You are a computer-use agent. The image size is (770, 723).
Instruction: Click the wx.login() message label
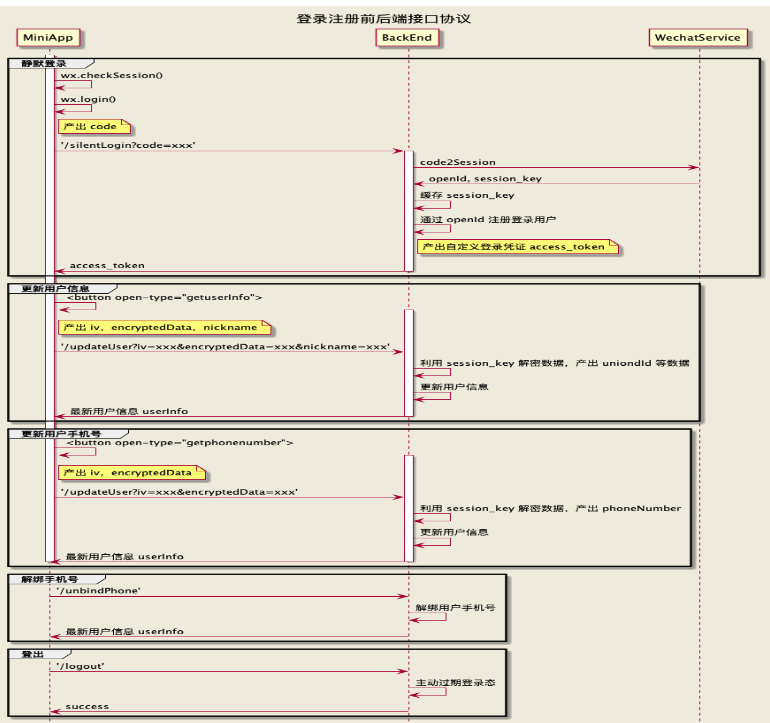[x=88, y=99]
